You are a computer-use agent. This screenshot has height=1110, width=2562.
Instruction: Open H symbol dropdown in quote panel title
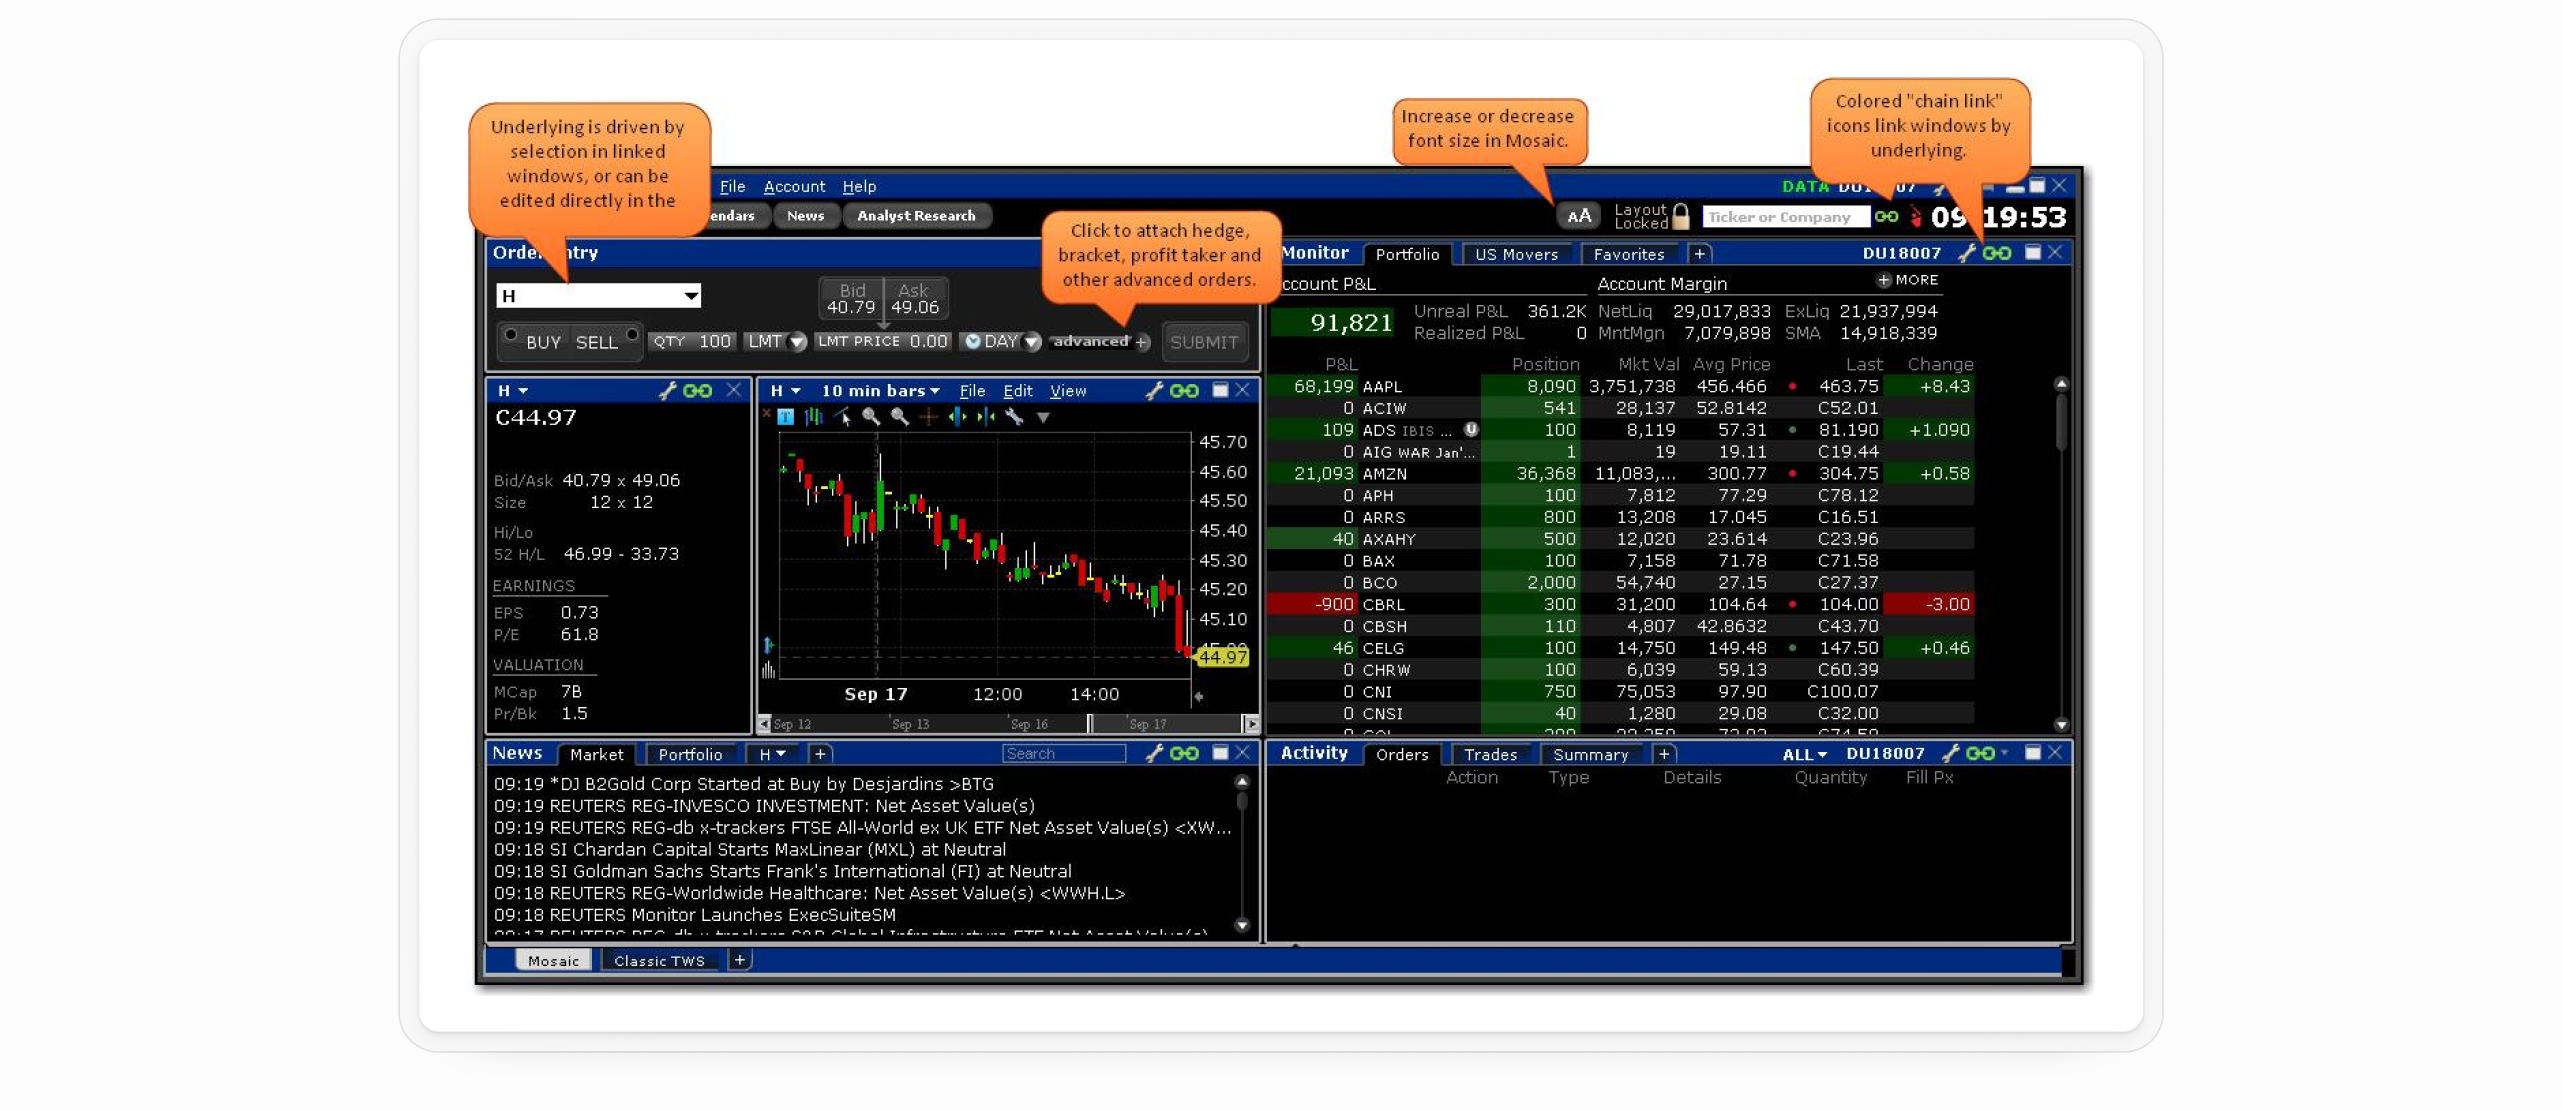pyautogui.click(x=513, y=391)
